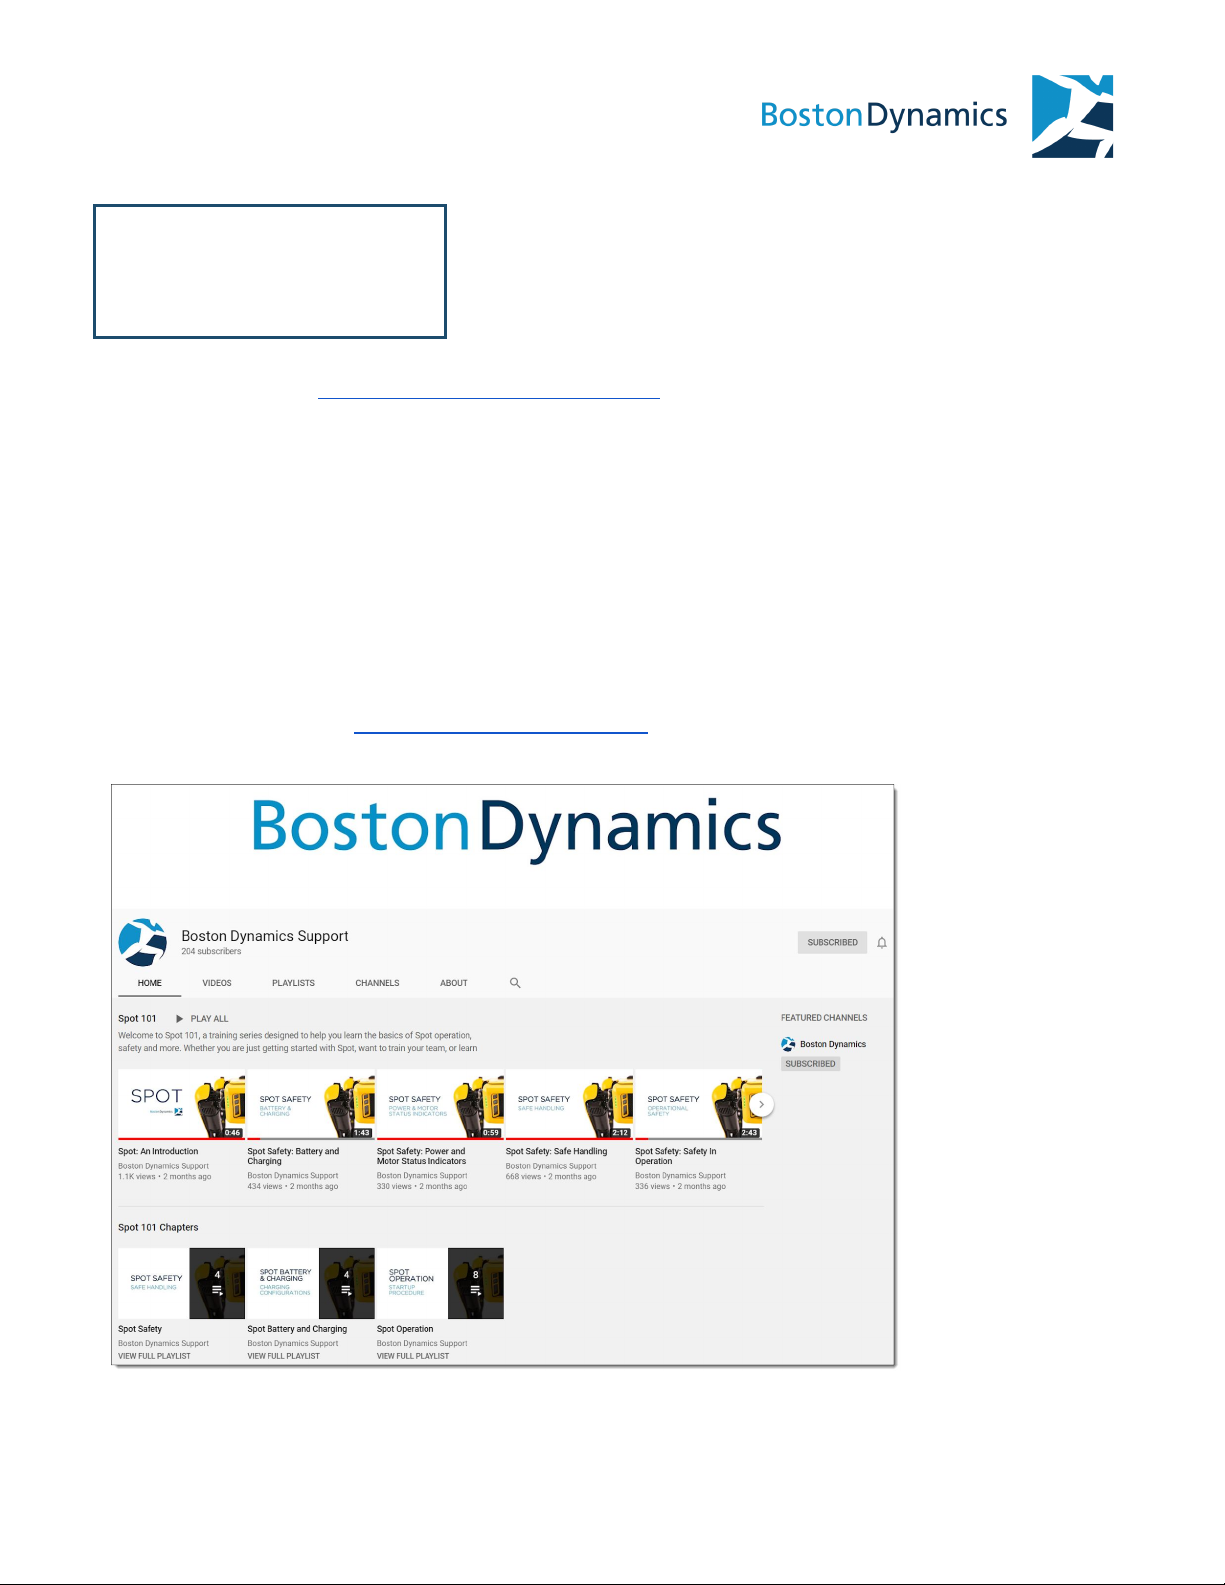Viewport: 1225px width, 1585px height.
Task: Click the Spot Operation playlist title
Action: point(405,1329)
